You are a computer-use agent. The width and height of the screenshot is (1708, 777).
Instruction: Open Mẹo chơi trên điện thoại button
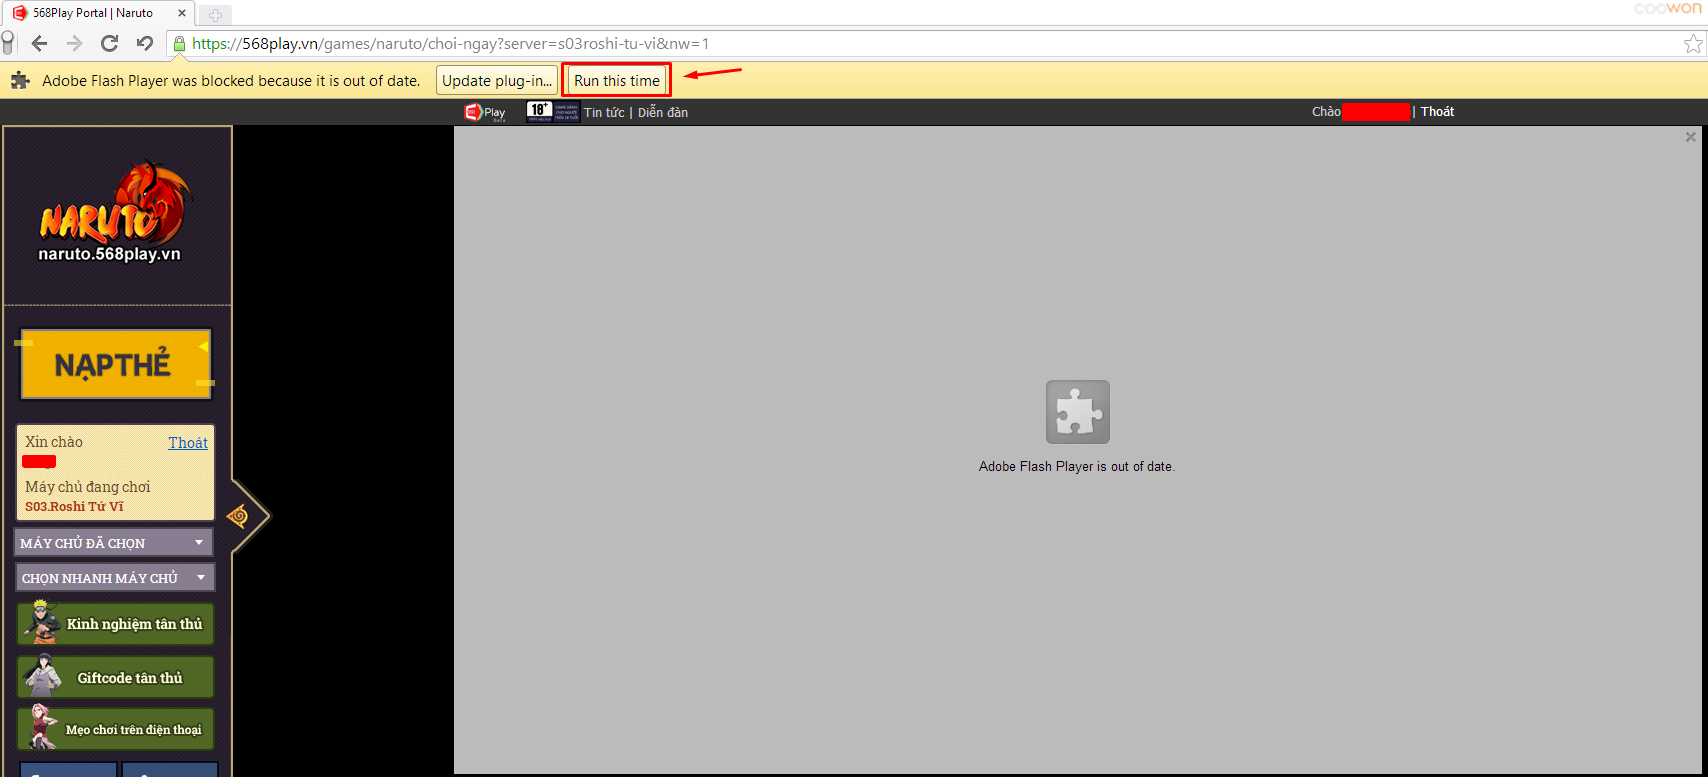click(116, 729)
